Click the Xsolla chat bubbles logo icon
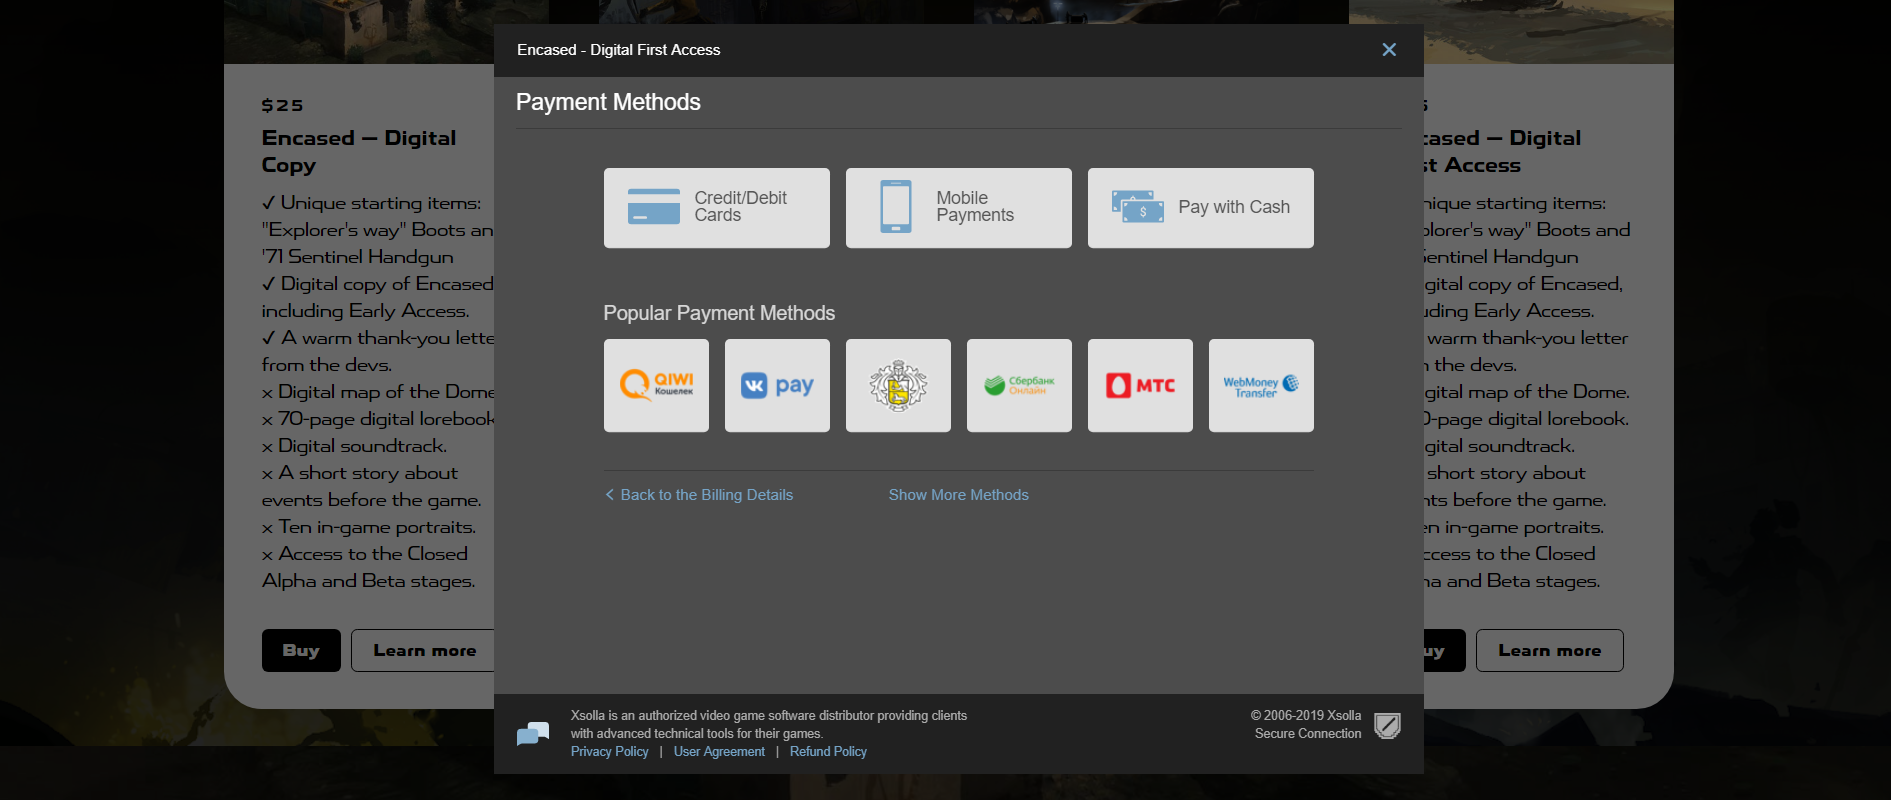Viewport: 1891px width, 800px height. click(x=533, y=734)
